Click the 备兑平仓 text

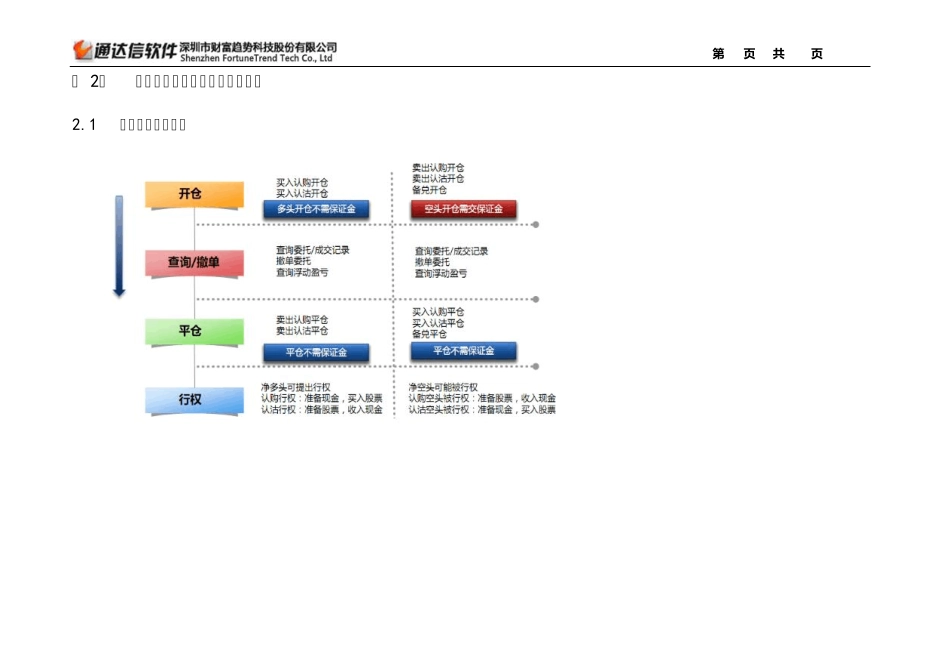click(430, 334)
